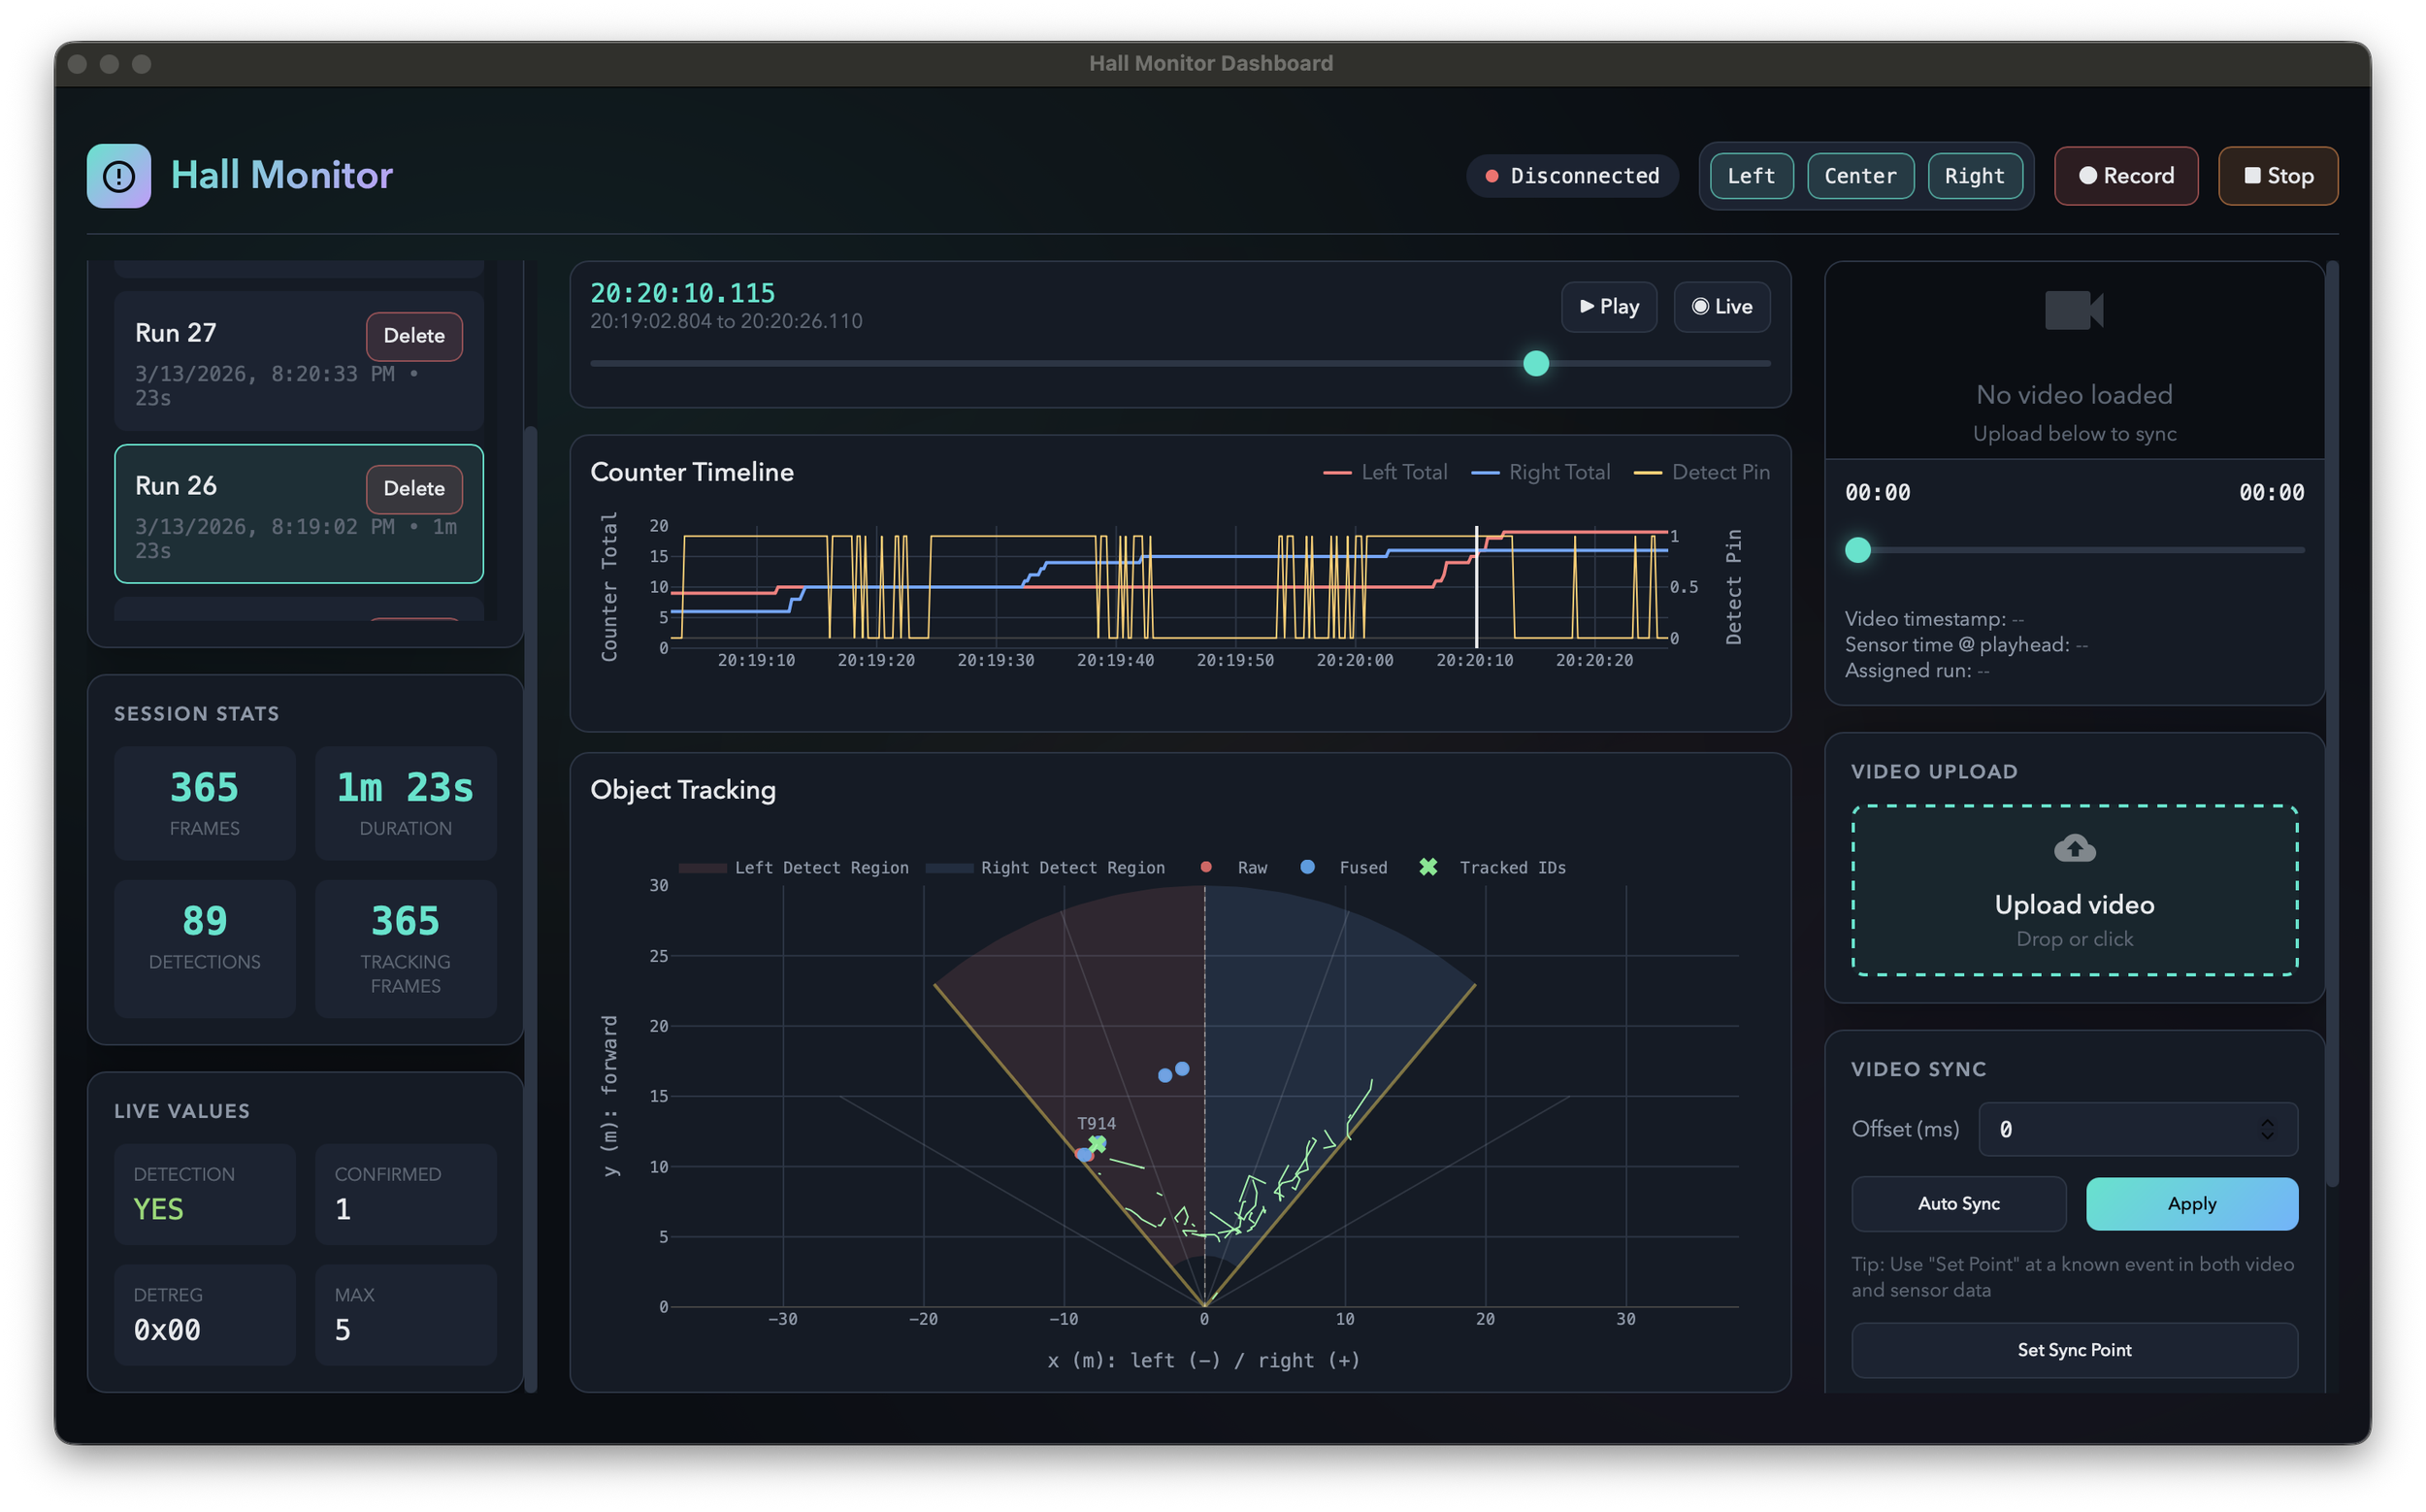Hide Fused points in tracking legend

click(x=1344, y=868)
